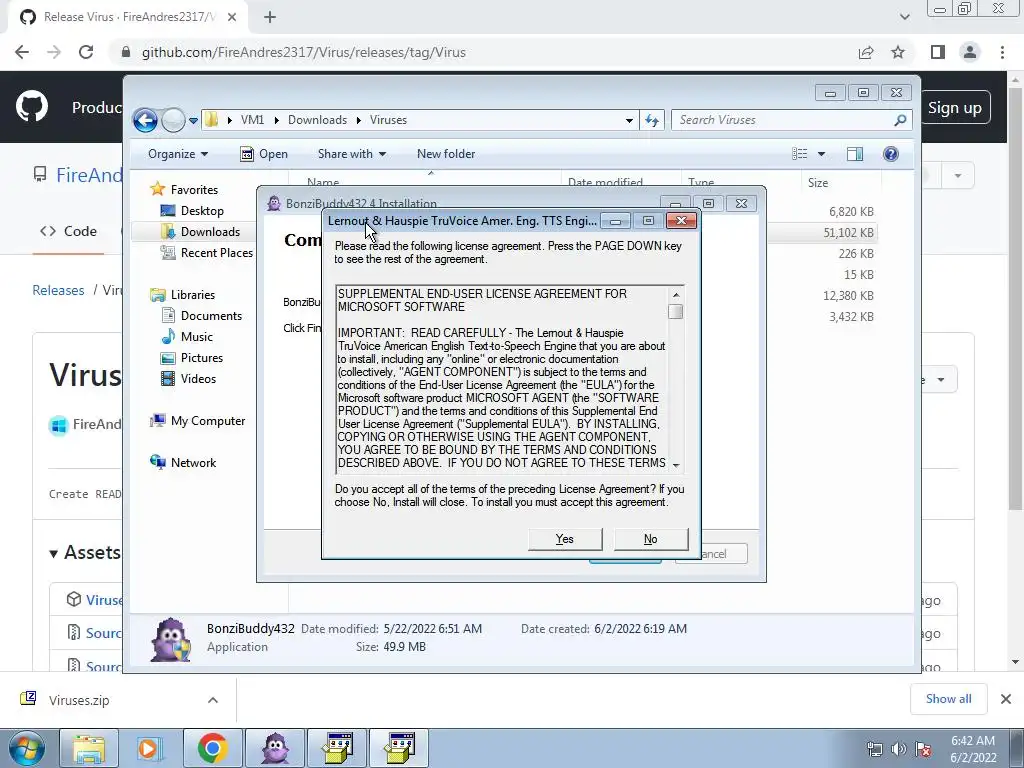
Task: Select the file row sized 12,380 KB
Action: tap(848, 295)
